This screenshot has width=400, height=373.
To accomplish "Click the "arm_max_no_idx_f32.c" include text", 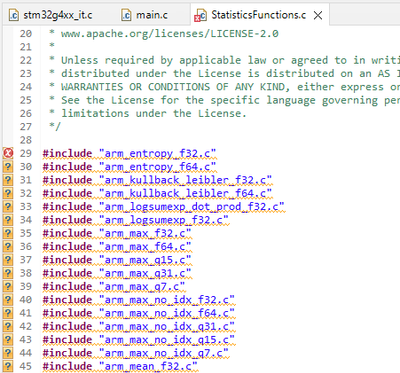I will (167, 300).
